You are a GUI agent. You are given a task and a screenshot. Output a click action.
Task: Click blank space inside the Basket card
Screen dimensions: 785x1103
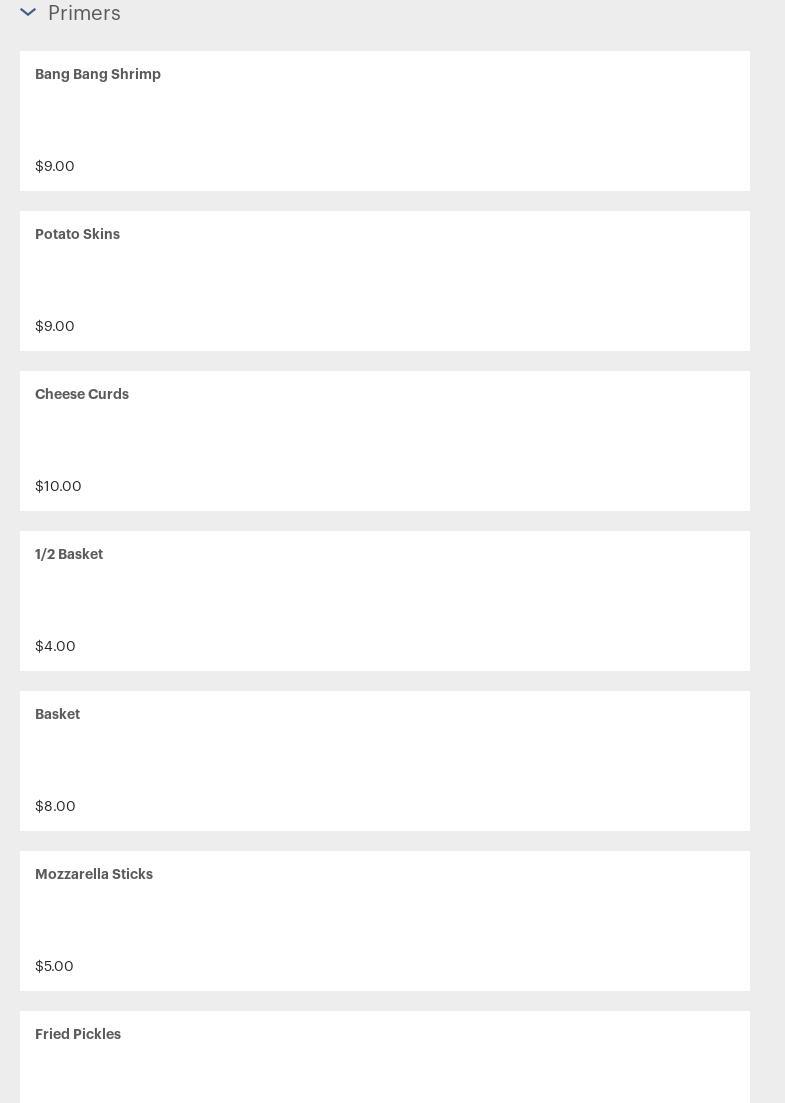pos(422,761)
